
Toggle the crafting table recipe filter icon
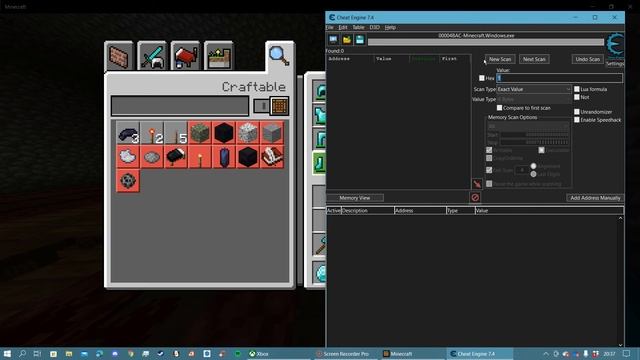click(279, 106)
